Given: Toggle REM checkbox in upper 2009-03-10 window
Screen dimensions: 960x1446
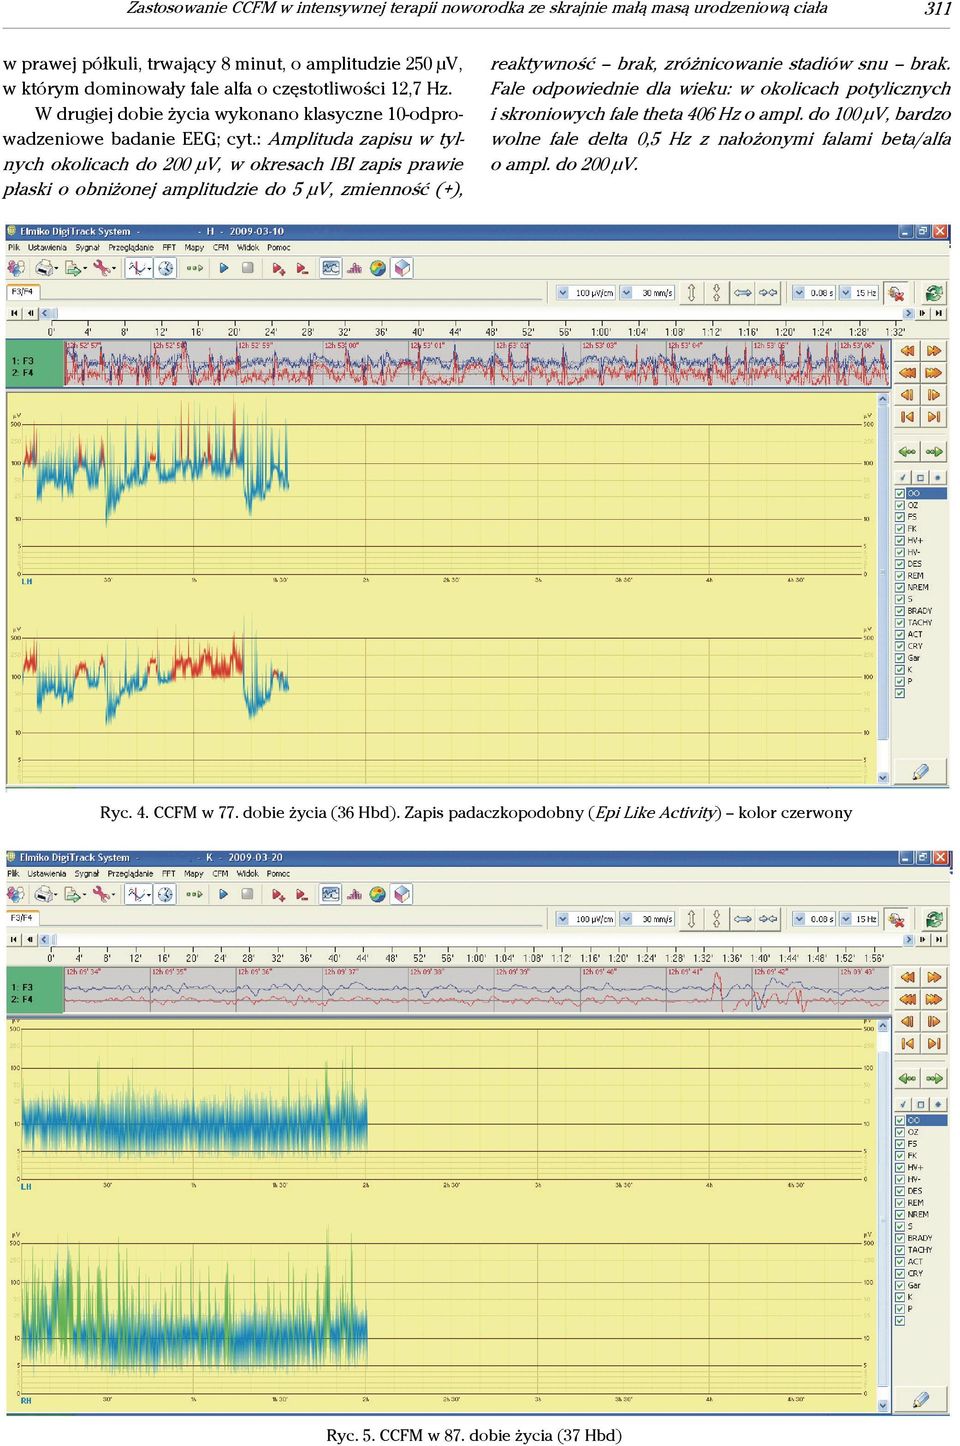Looking at the screenshot, I should pyautogui.click(x=900, y=575).
